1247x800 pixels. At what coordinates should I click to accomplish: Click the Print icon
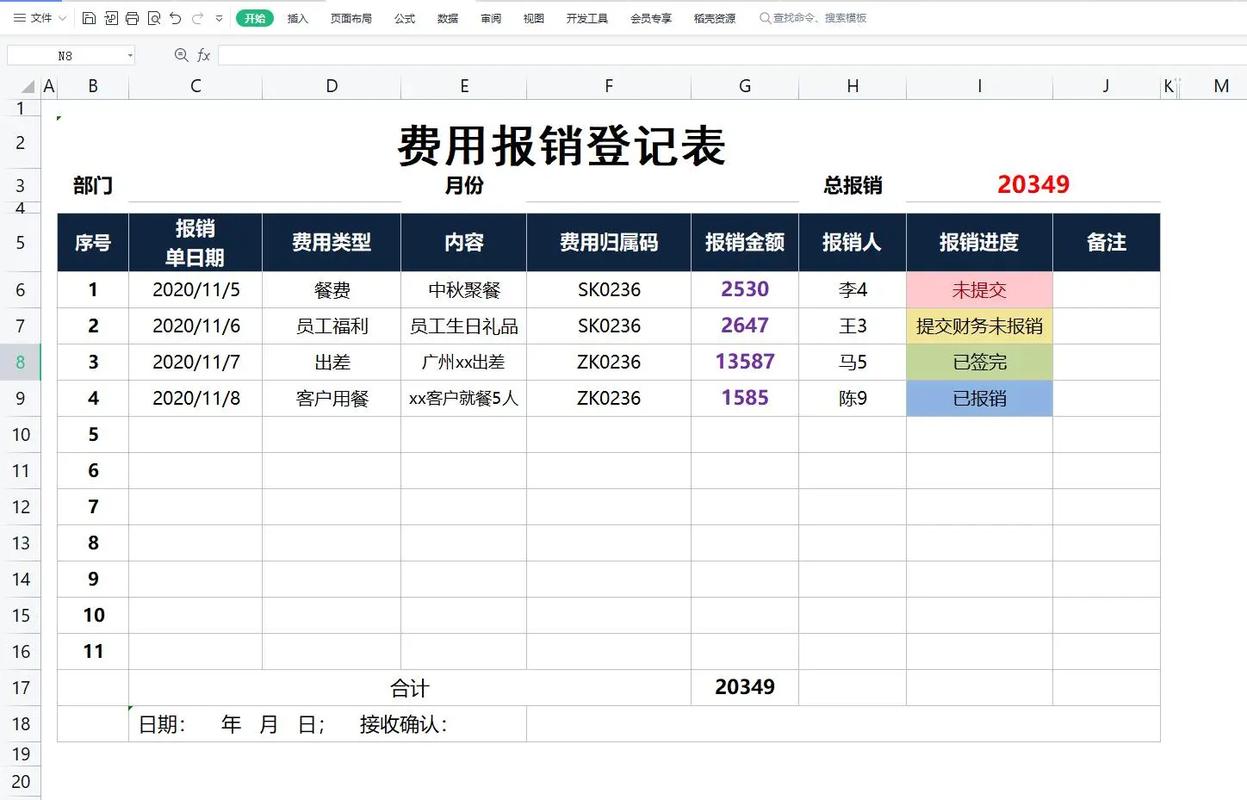[x=132, y=18]
